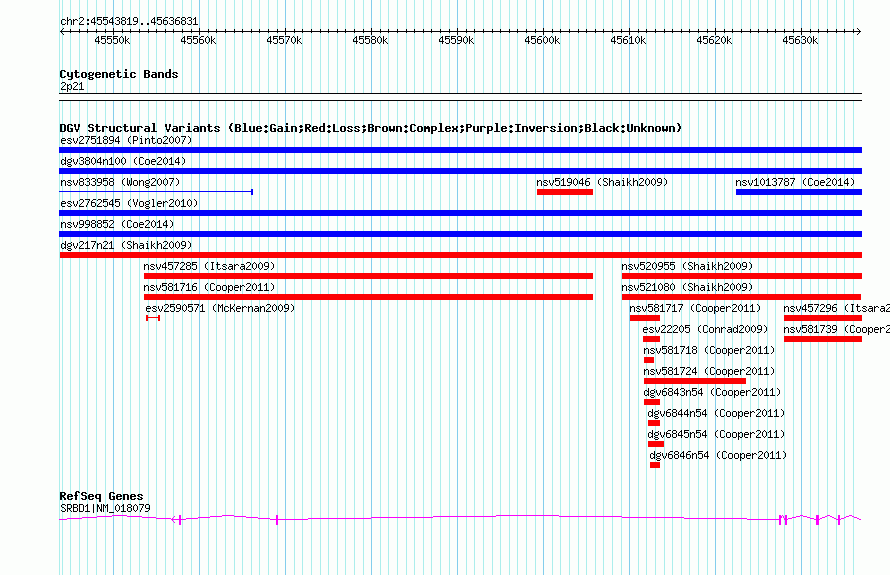The width and height of the screenshot is (890, 575).
Task: Click the 45620k scale tick label
Action: tap(714, 40)
